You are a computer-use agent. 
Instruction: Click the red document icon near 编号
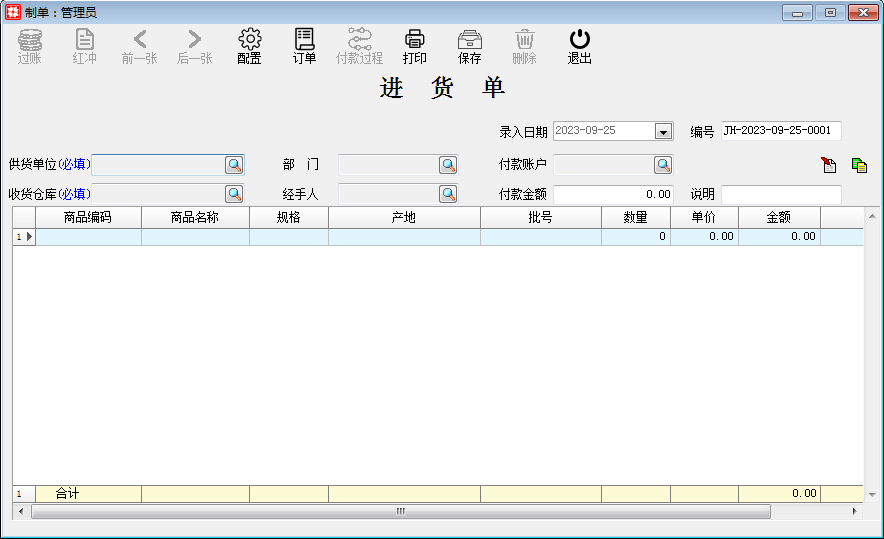(x=829, y=165)
